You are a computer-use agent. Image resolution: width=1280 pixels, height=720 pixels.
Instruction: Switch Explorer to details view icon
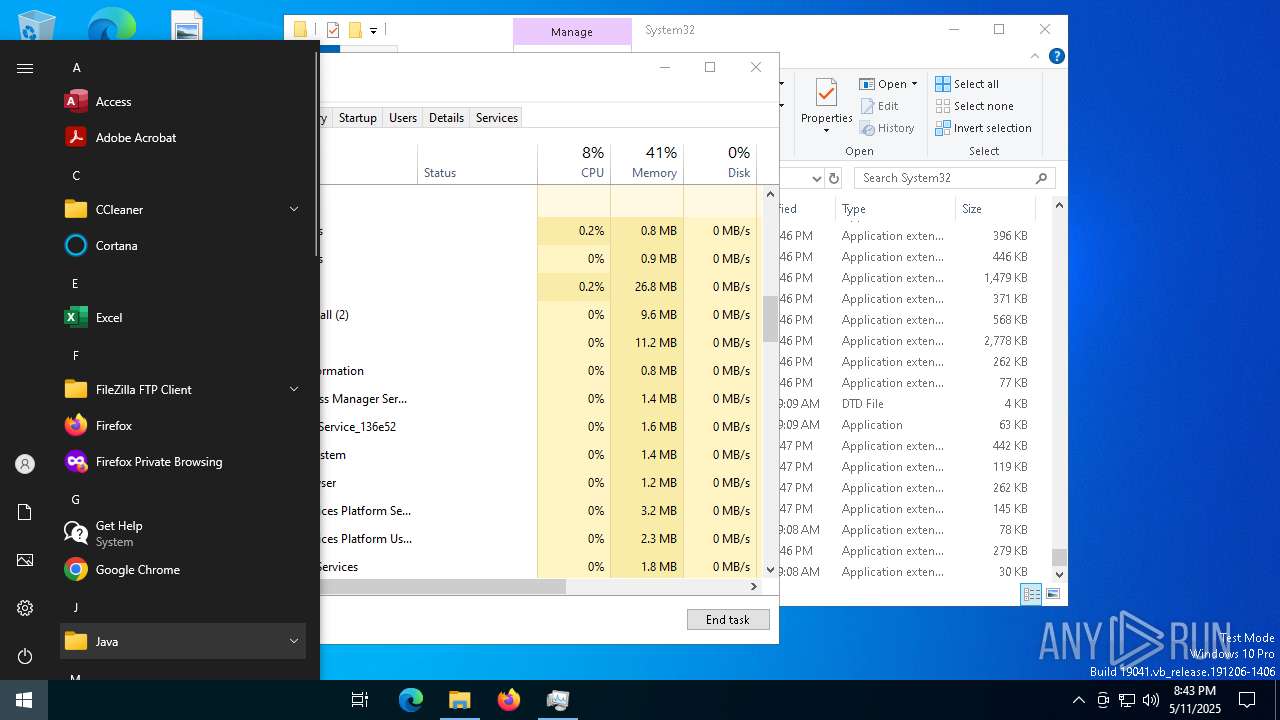(x=1031, y=594)
